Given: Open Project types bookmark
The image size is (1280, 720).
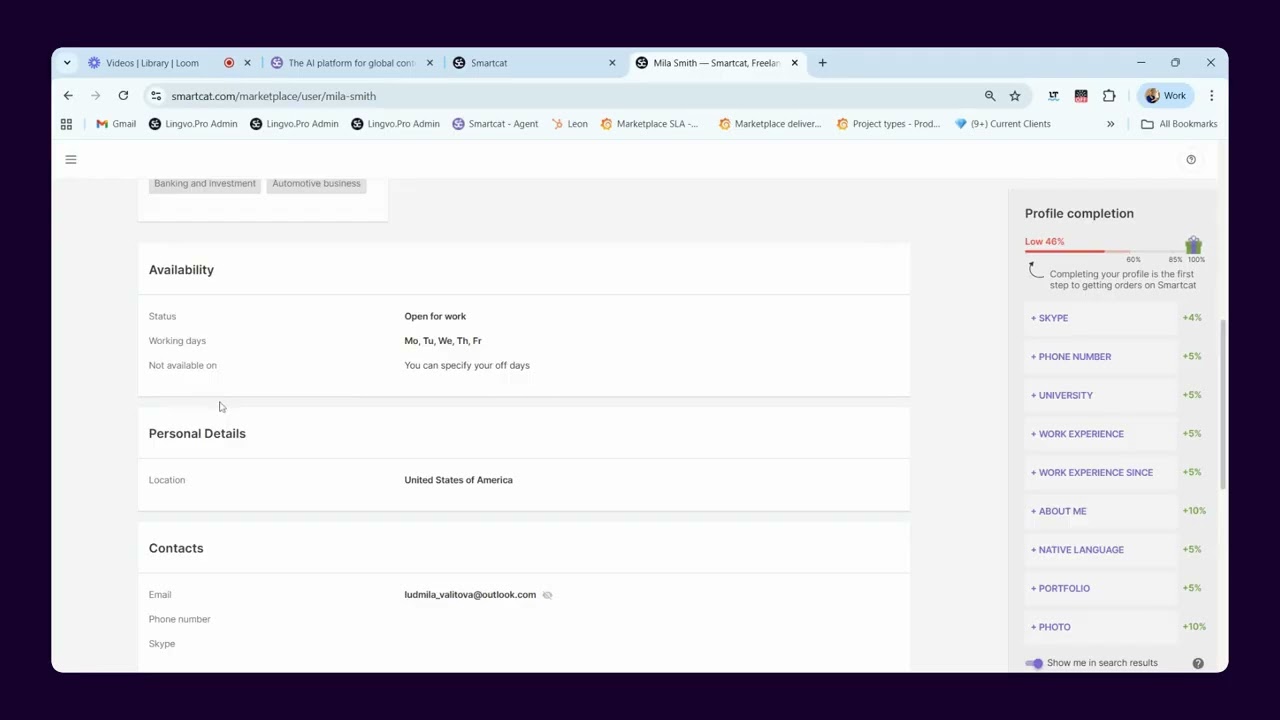Looking at the screenshot, I should pyautogui.click(x=888, y=124).
